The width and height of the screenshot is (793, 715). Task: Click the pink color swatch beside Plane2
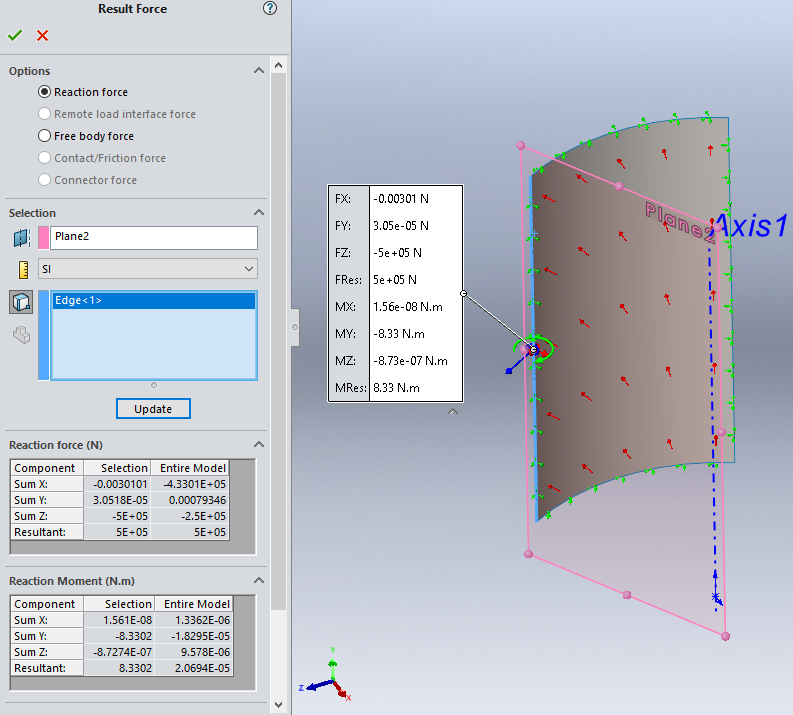pyautogui.click(x=43, y=237)
